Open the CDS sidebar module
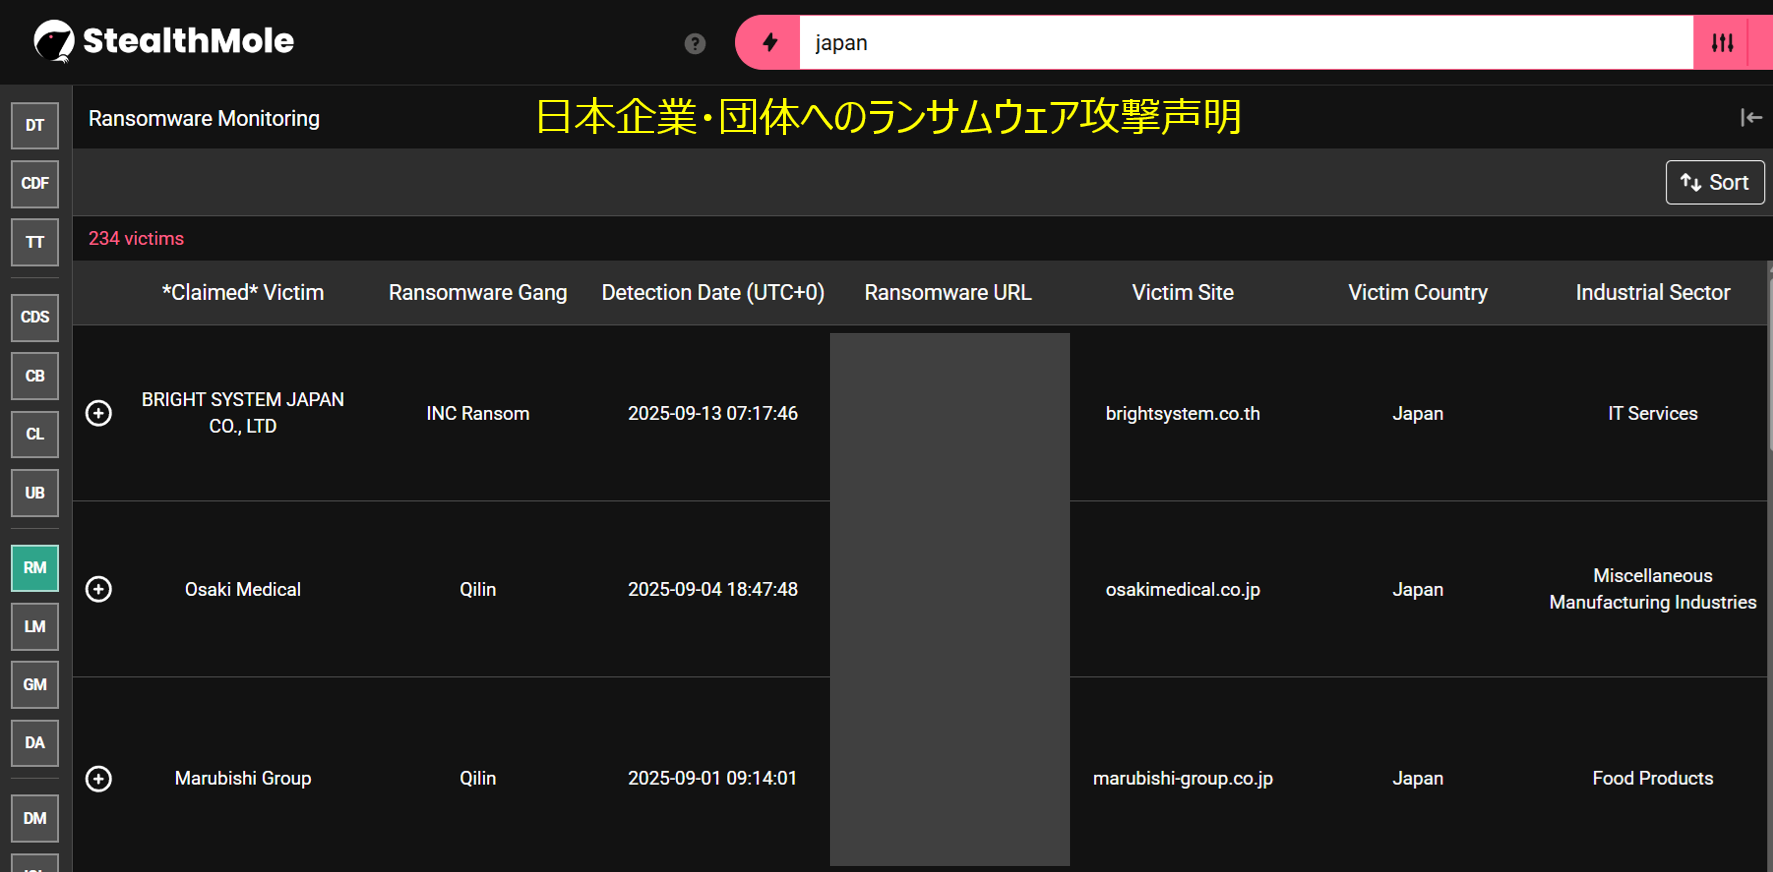The width and height of the screenshot is (1773, 872). point(35,317)
